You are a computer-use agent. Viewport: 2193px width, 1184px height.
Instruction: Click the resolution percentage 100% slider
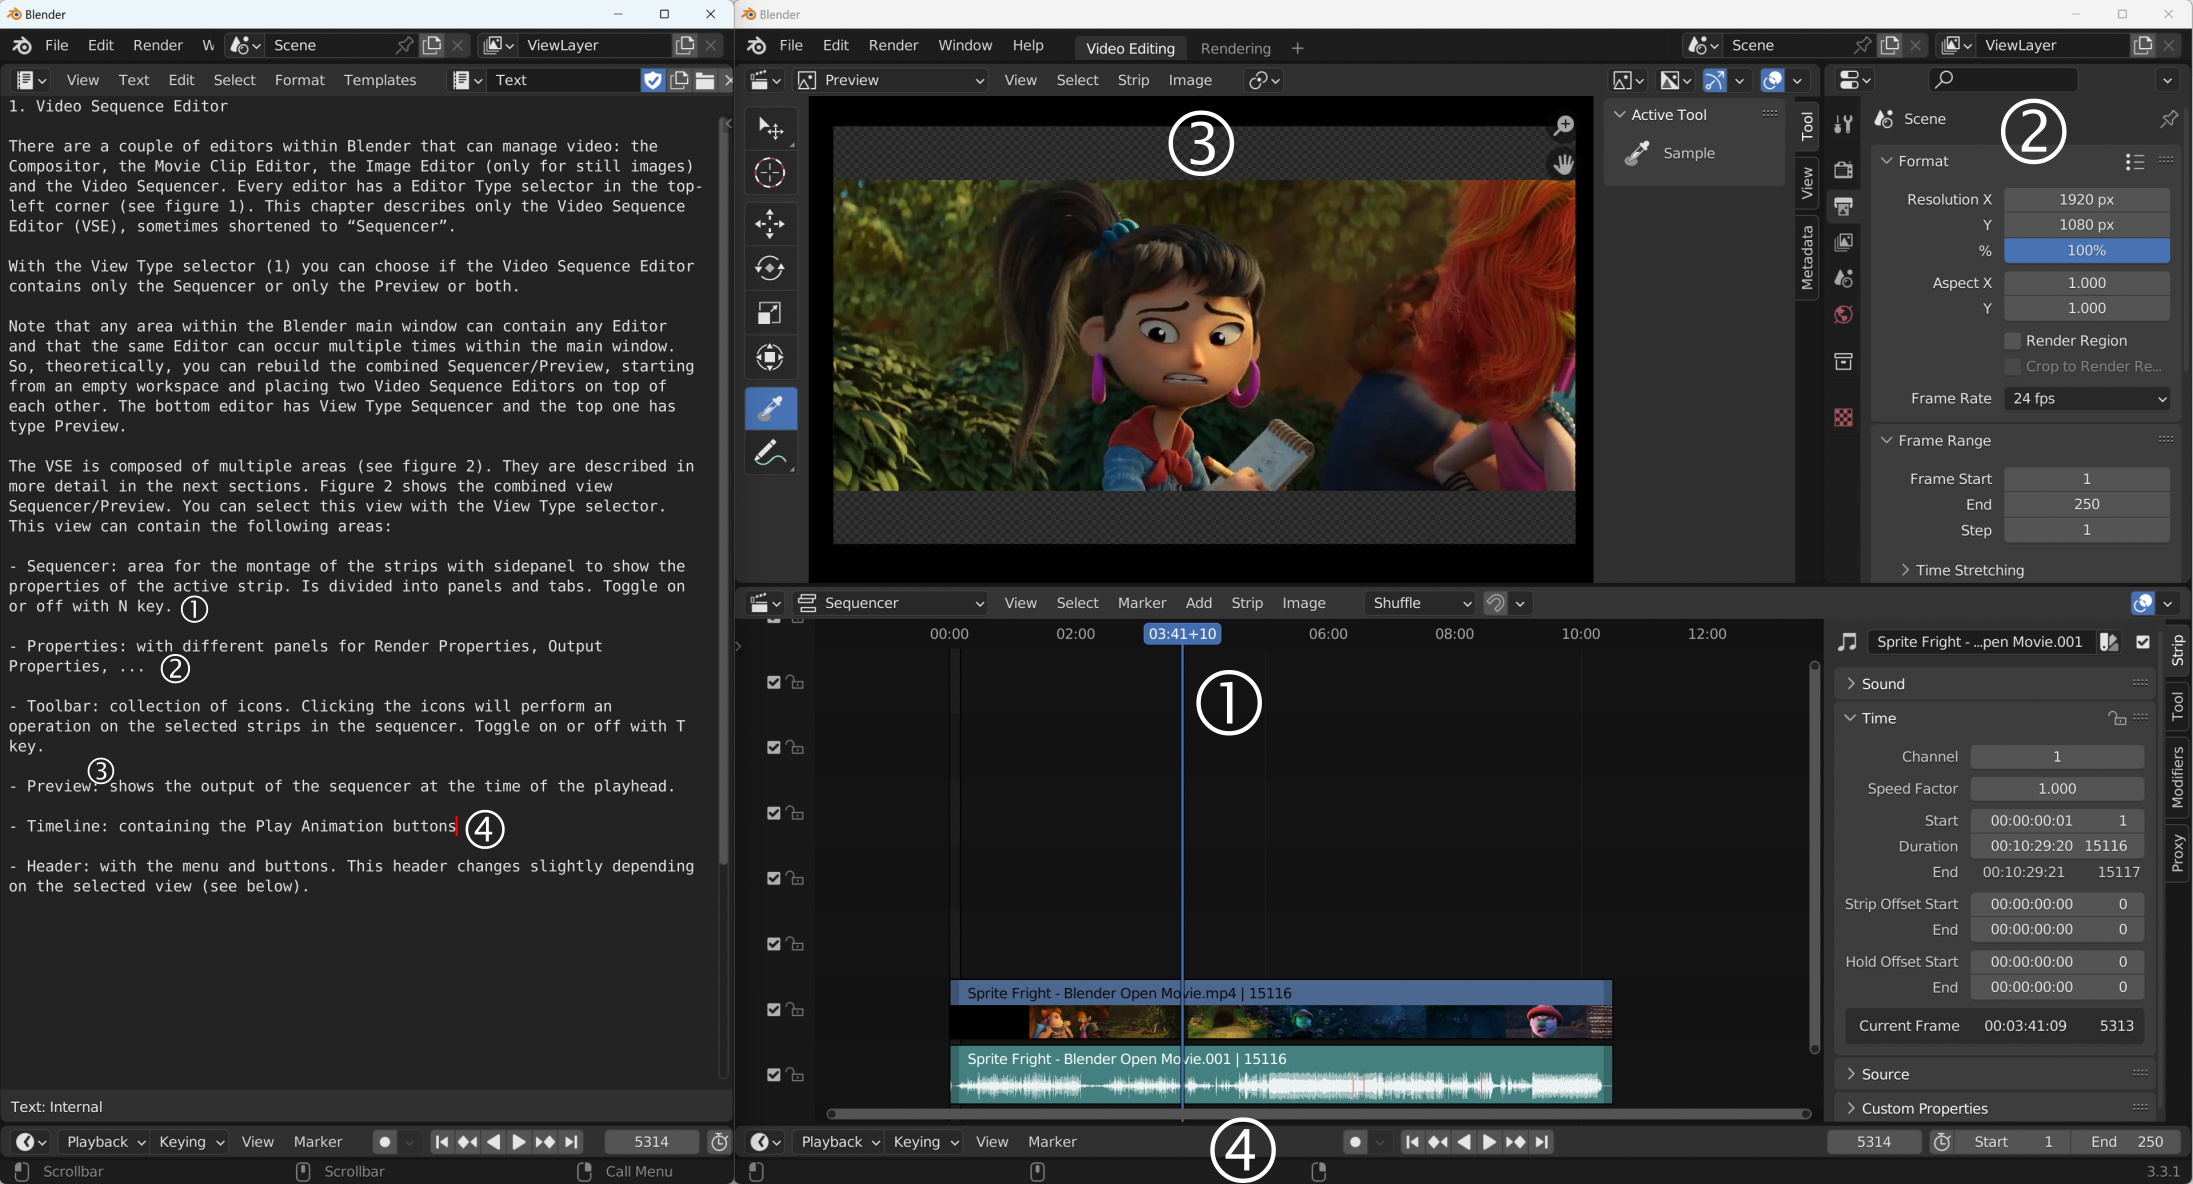point(2086,251)
